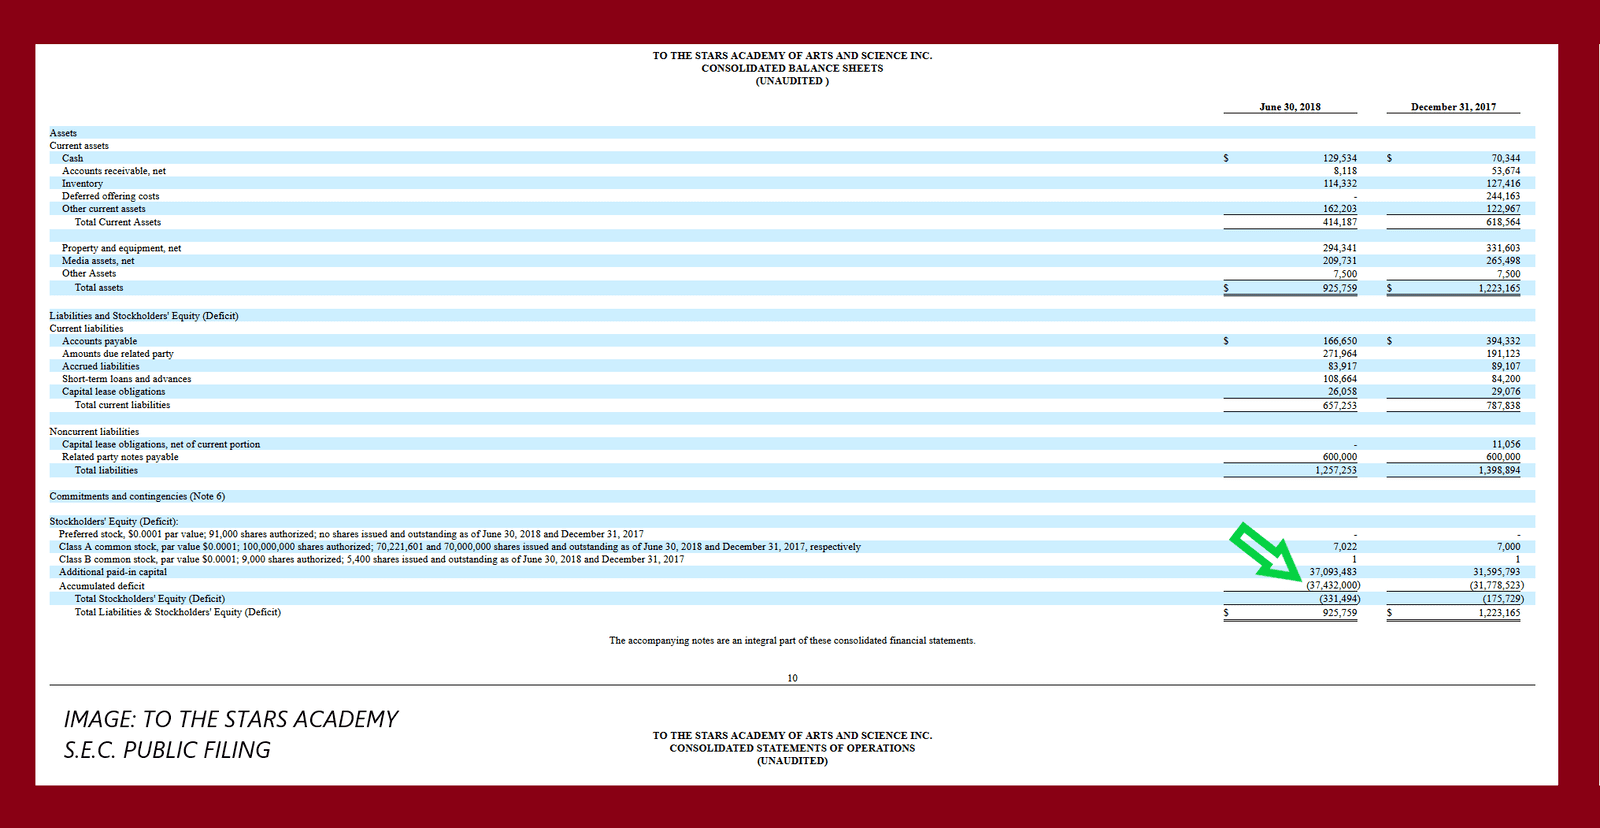Click the "Other current assets" label
Viewport: 1600px width, 828px height.
click(104, 209)
